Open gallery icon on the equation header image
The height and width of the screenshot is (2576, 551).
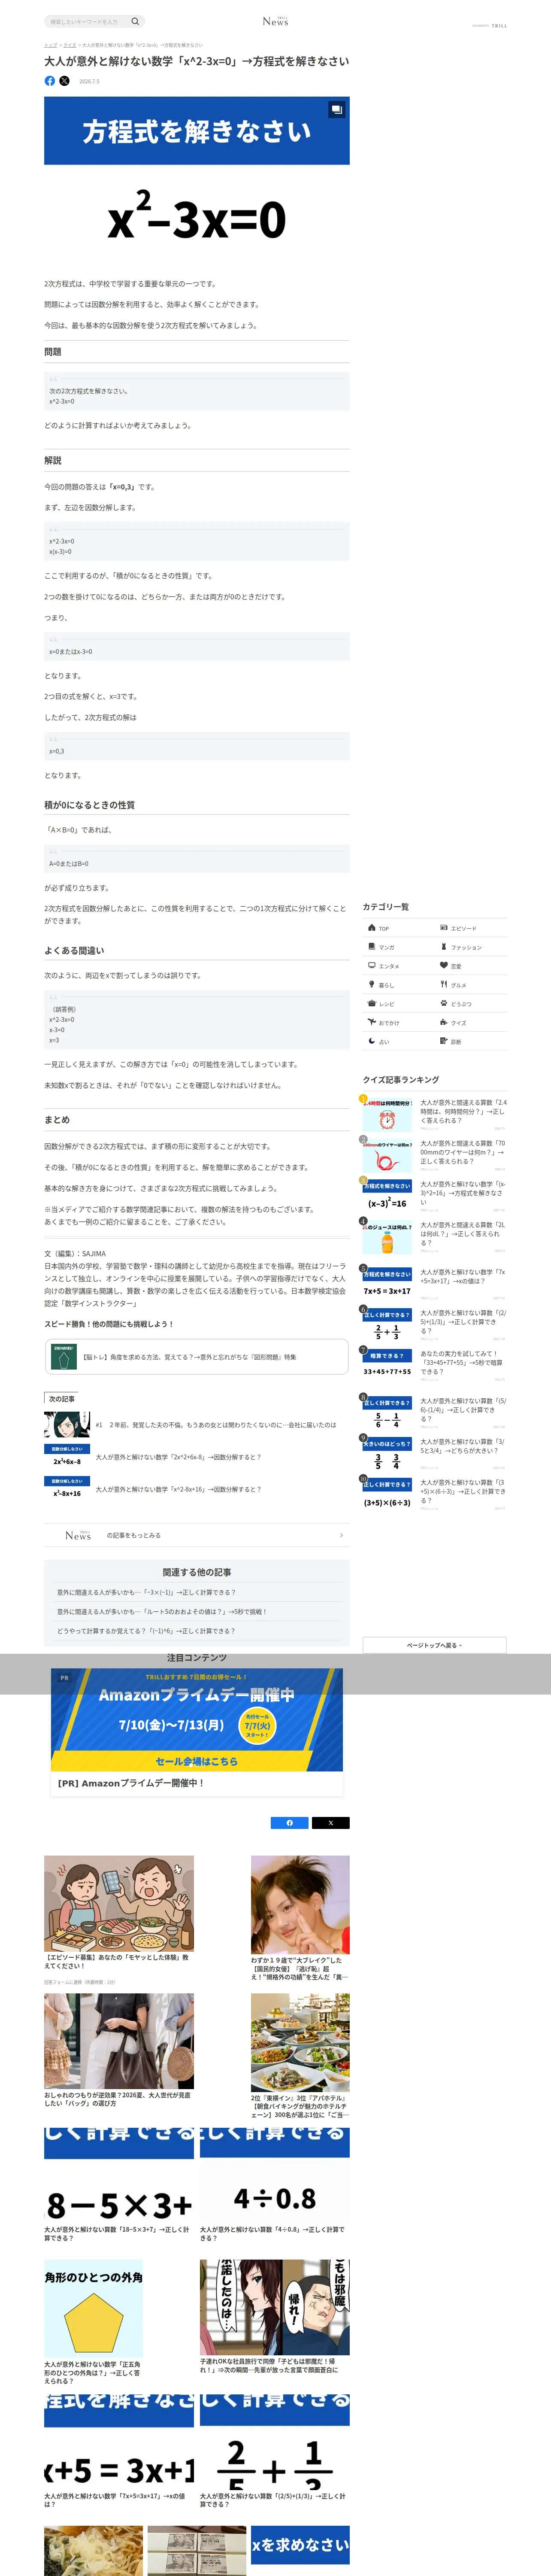point(336,109)
